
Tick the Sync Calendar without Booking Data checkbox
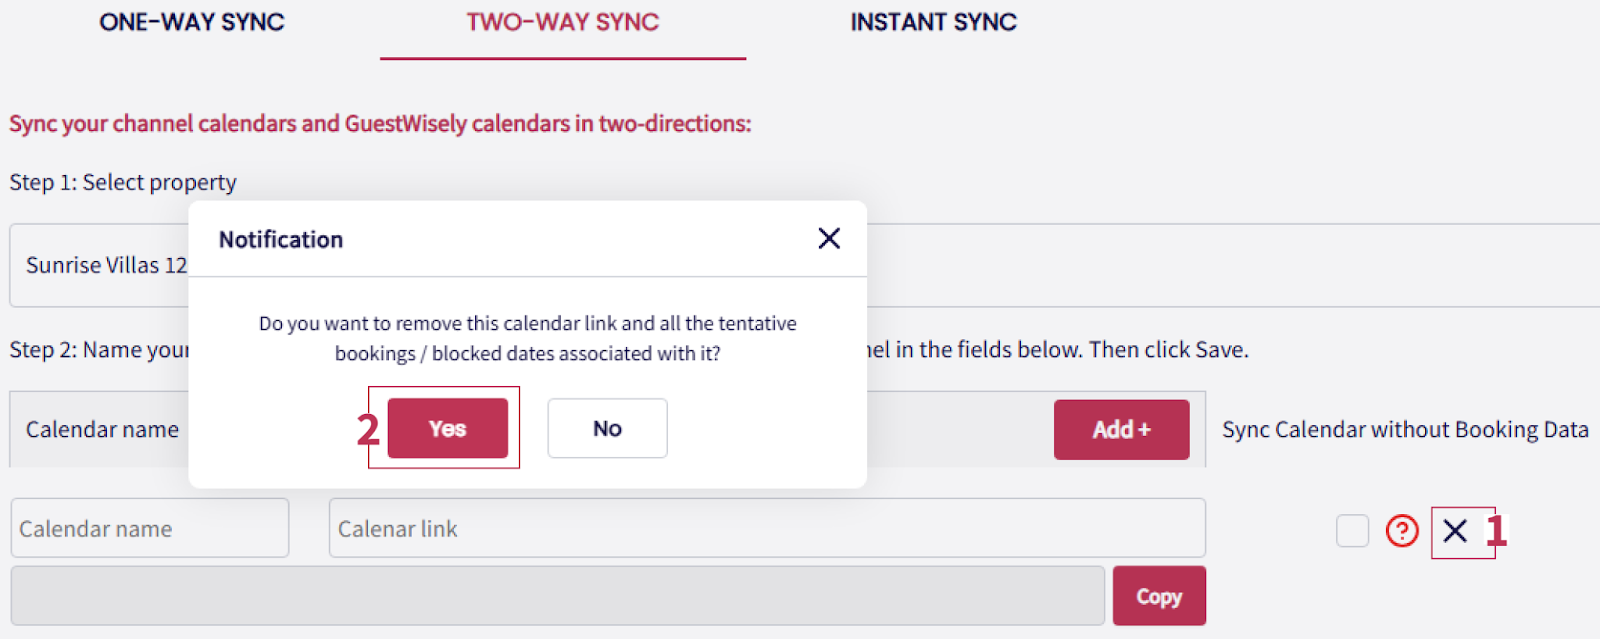[1352, 530]
